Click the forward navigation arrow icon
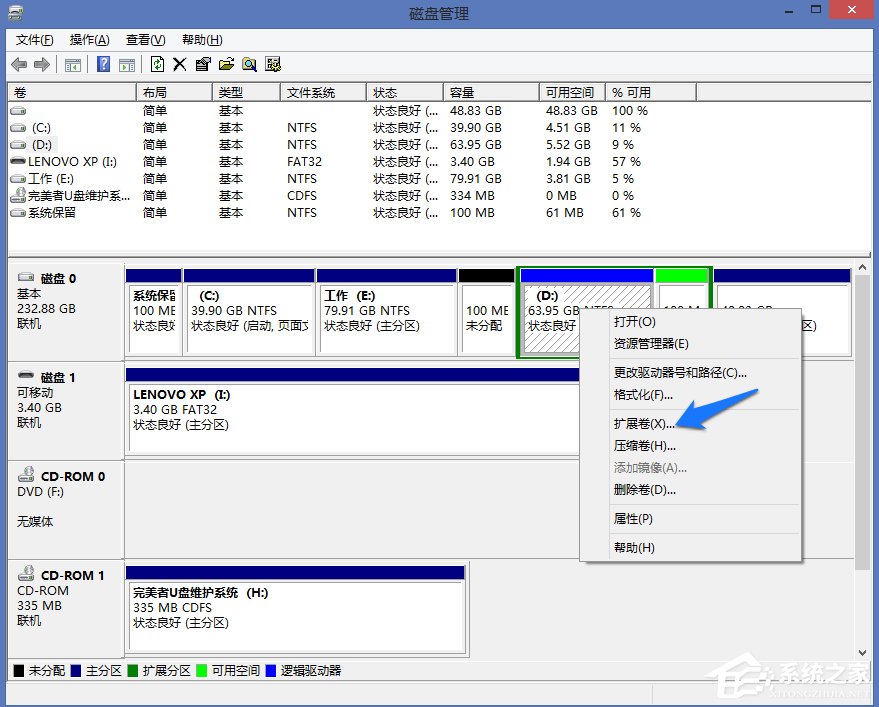This screenshot has width=879, height=707. tap(40, 64)
